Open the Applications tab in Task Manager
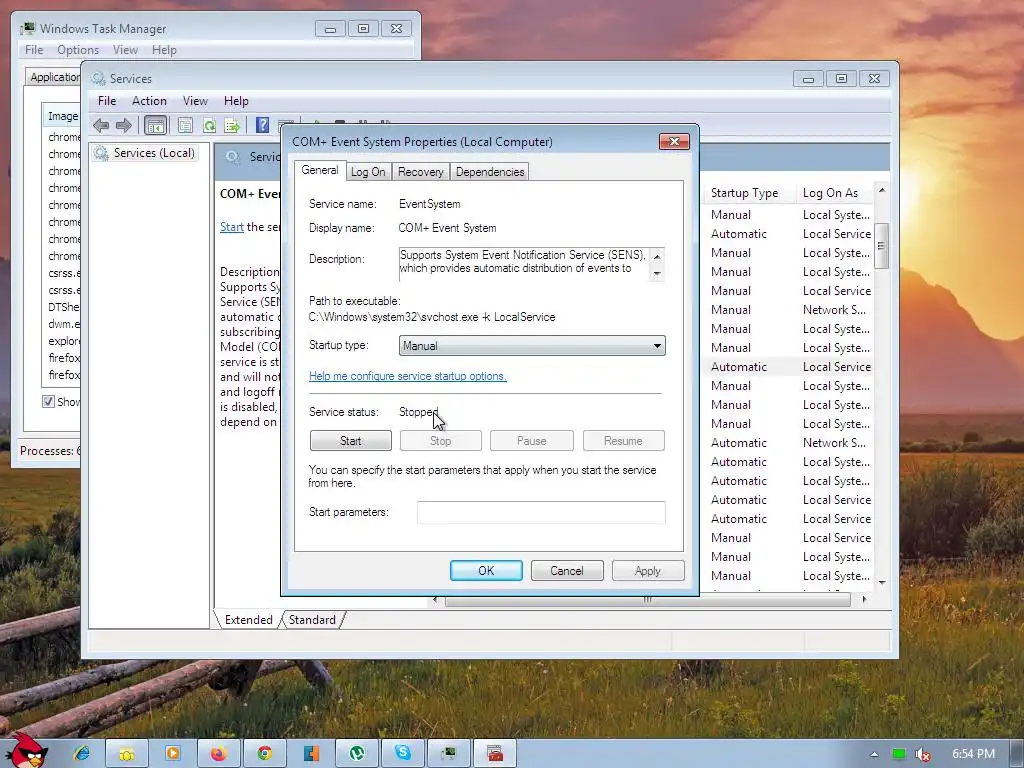The width and height of the screenshot is (1024, 768). [x=55, y=77]
